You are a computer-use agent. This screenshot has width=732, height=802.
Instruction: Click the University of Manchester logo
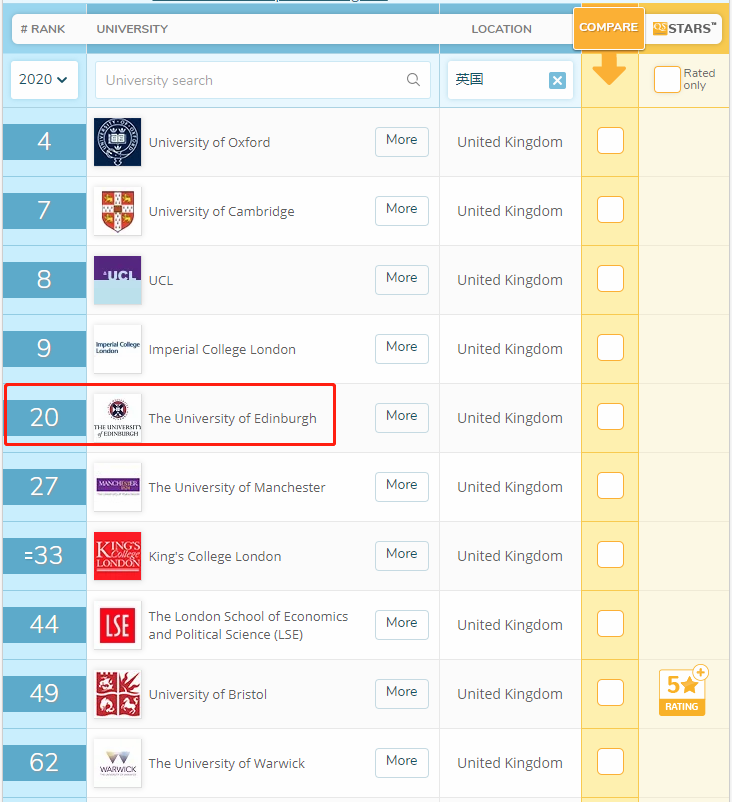point(118,487)
